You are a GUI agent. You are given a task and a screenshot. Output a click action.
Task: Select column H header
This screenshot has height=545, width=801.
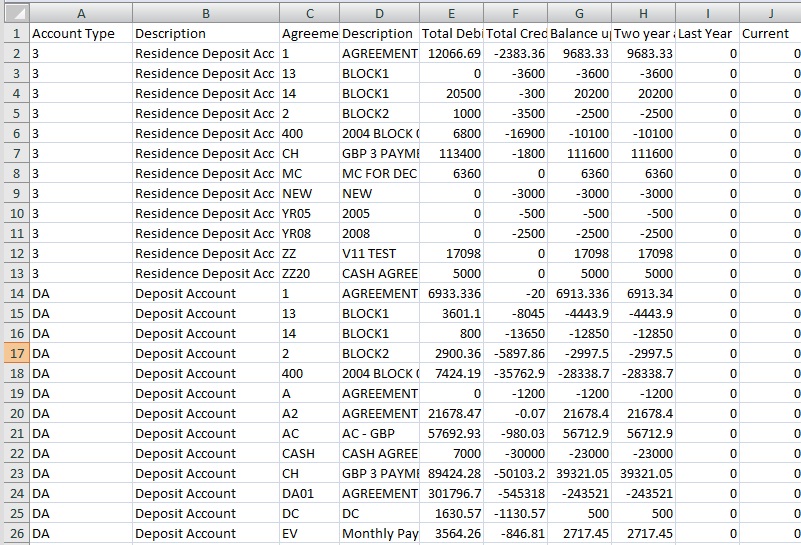643,14
